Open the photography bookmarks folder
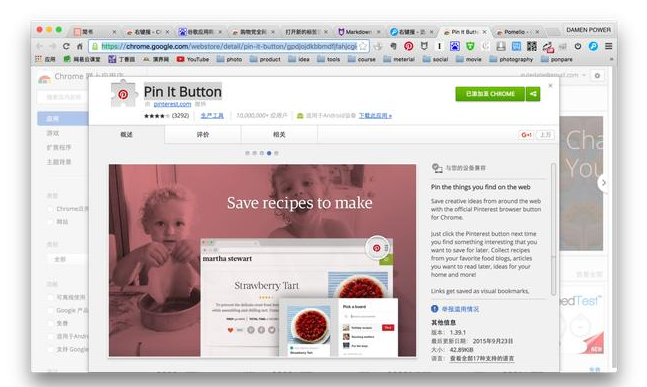 [512, 59]
